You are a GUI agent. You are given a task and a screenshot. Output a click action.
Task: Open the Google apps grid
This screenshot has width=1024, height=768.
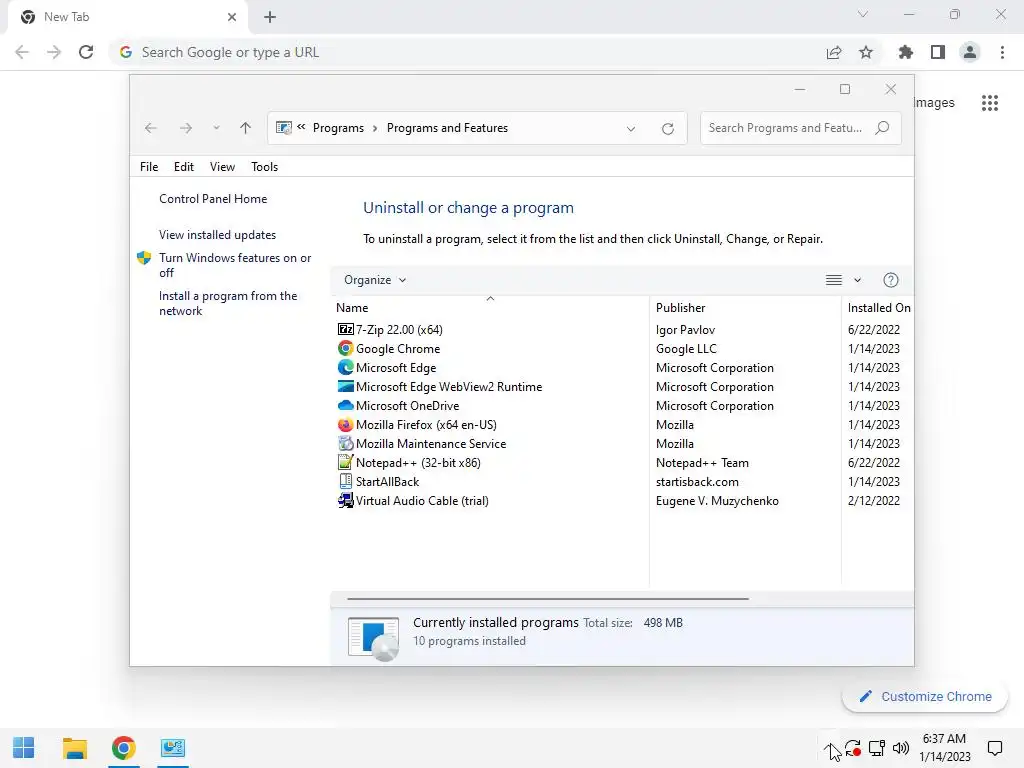tap(990, 103)
